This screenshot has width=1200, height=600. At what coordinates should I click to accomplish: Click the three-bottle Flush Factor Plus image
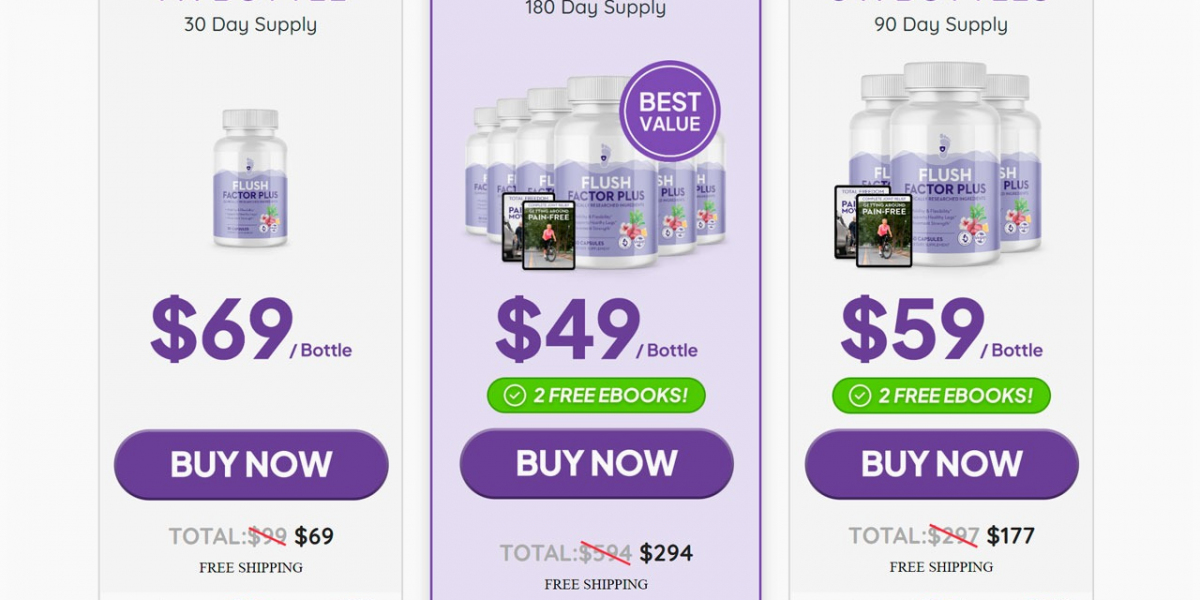(939, 164)
